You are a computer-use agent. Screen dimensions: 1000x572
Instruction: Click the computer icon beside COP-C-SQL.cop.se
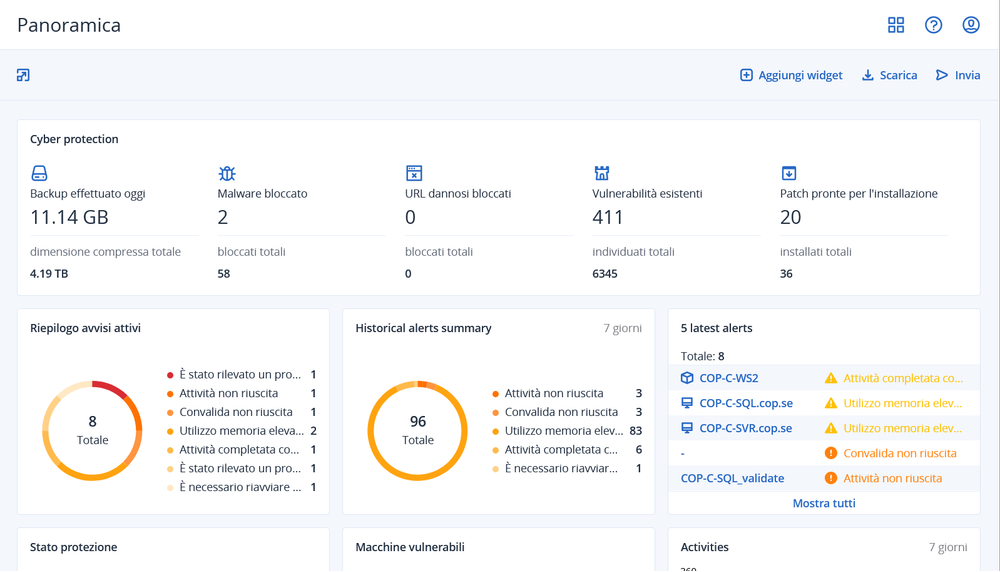687,403
